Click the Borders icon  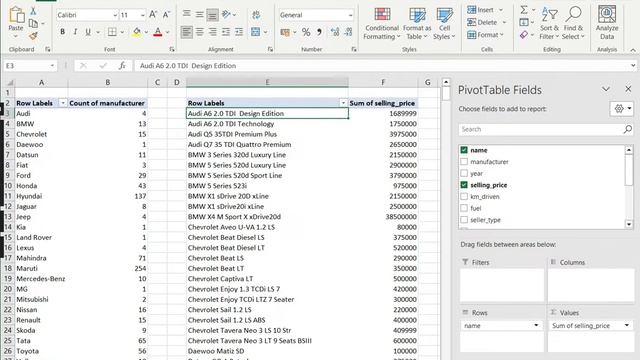(112, 32)
